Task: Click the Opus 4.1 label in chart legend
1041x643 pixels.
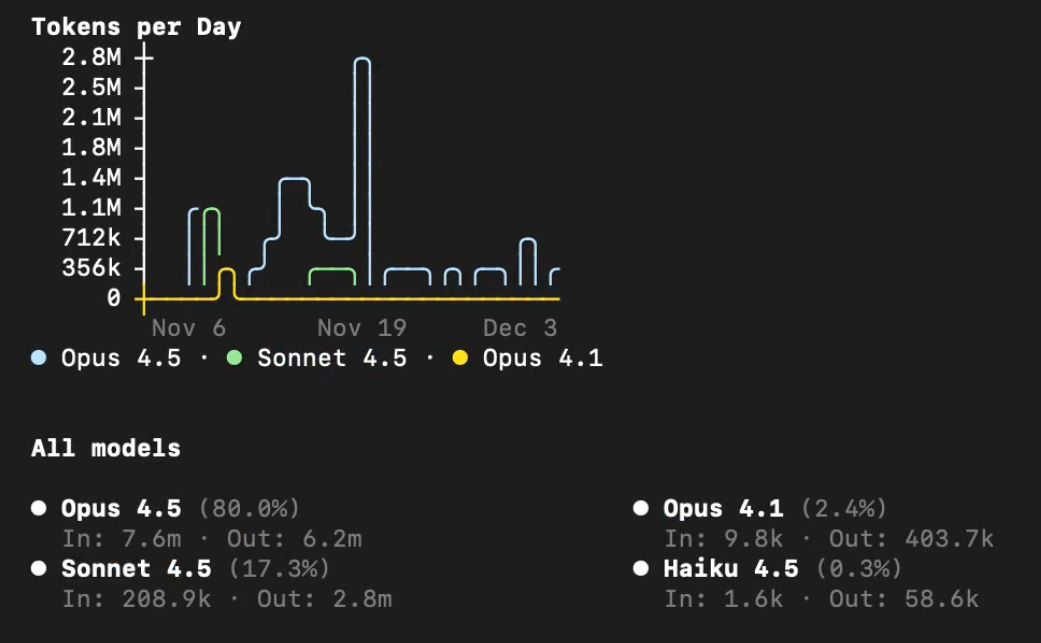Action: click(x=543, y=358)
